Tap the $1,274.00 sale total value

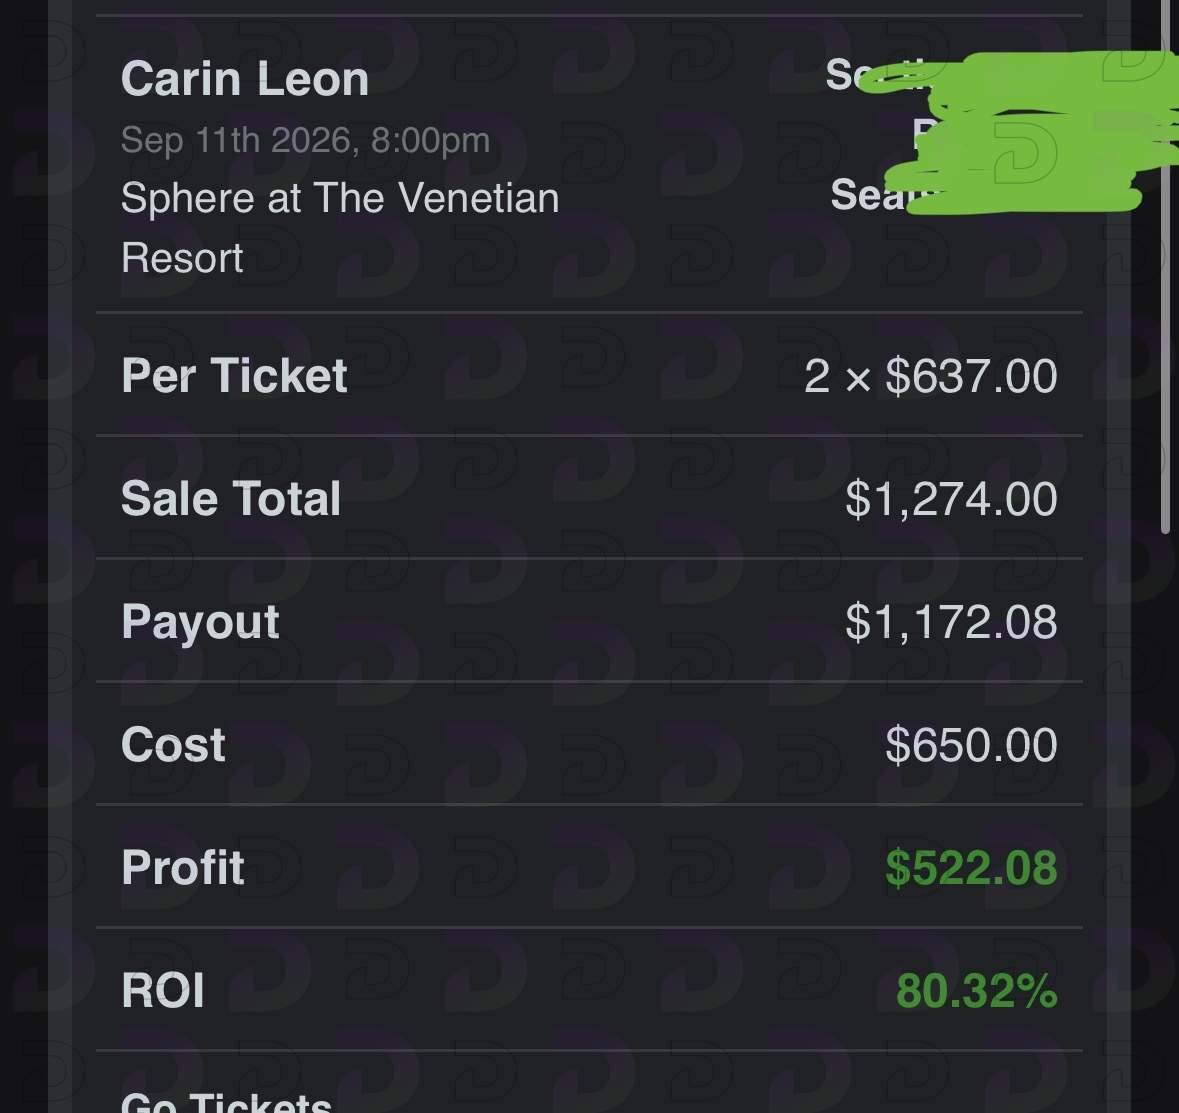951,499
